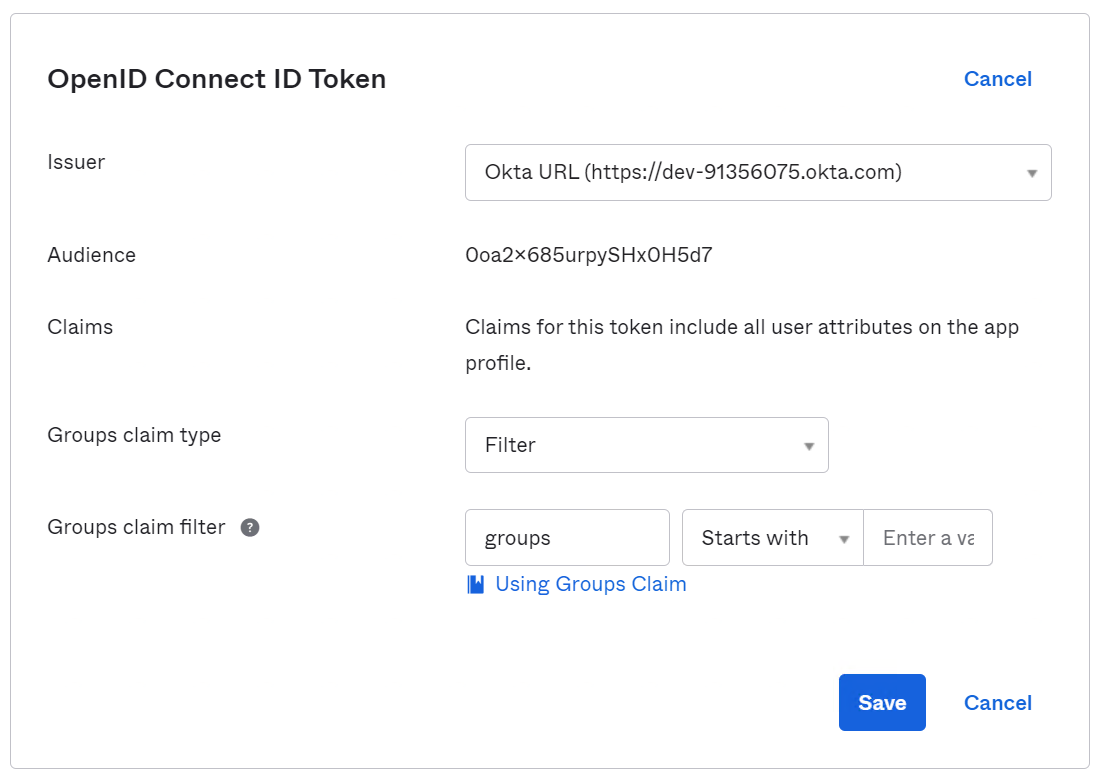Click the Audience field label
The image size is (1099, 777).
pyautogui.click(x=91, y=255)
